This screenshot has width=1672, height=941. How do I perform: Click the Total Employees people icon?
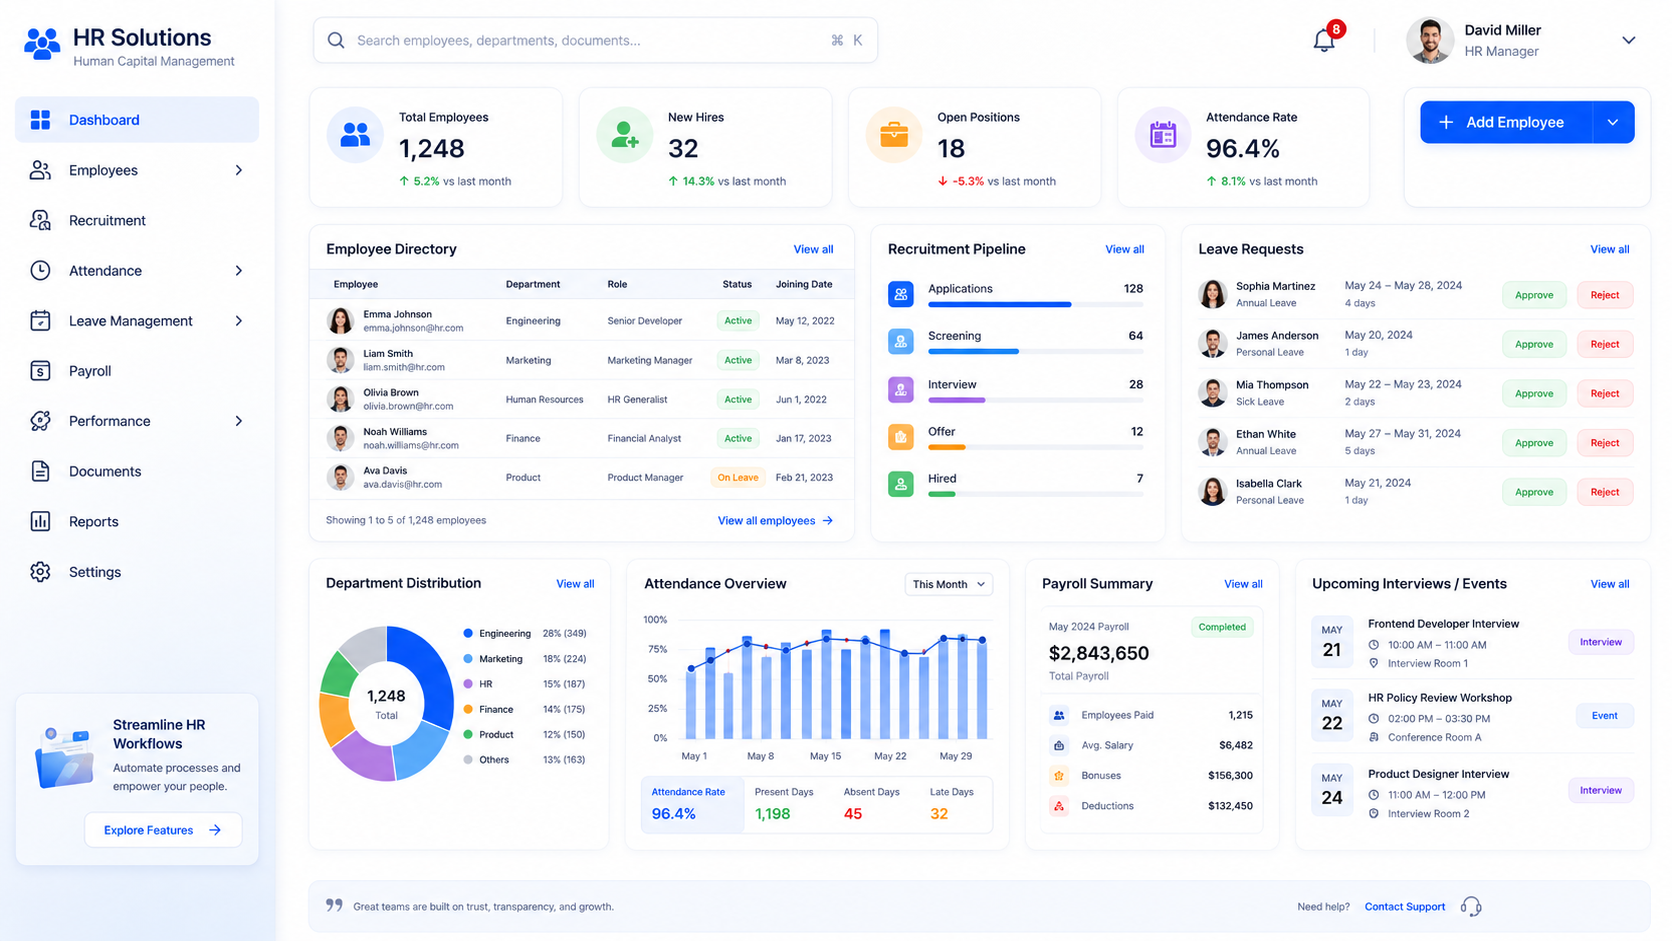(355, 134)
